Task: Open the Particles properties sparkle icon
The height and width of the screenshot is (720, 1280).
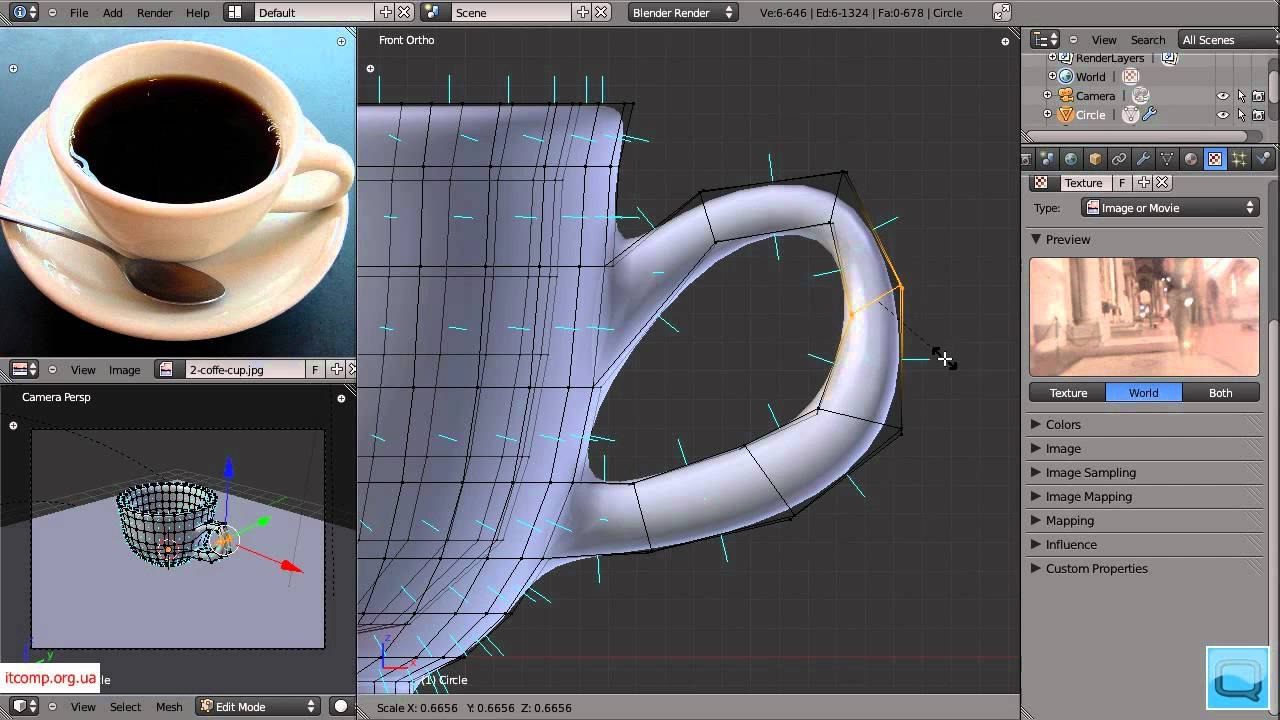Action: click(x=1239, y=159)
